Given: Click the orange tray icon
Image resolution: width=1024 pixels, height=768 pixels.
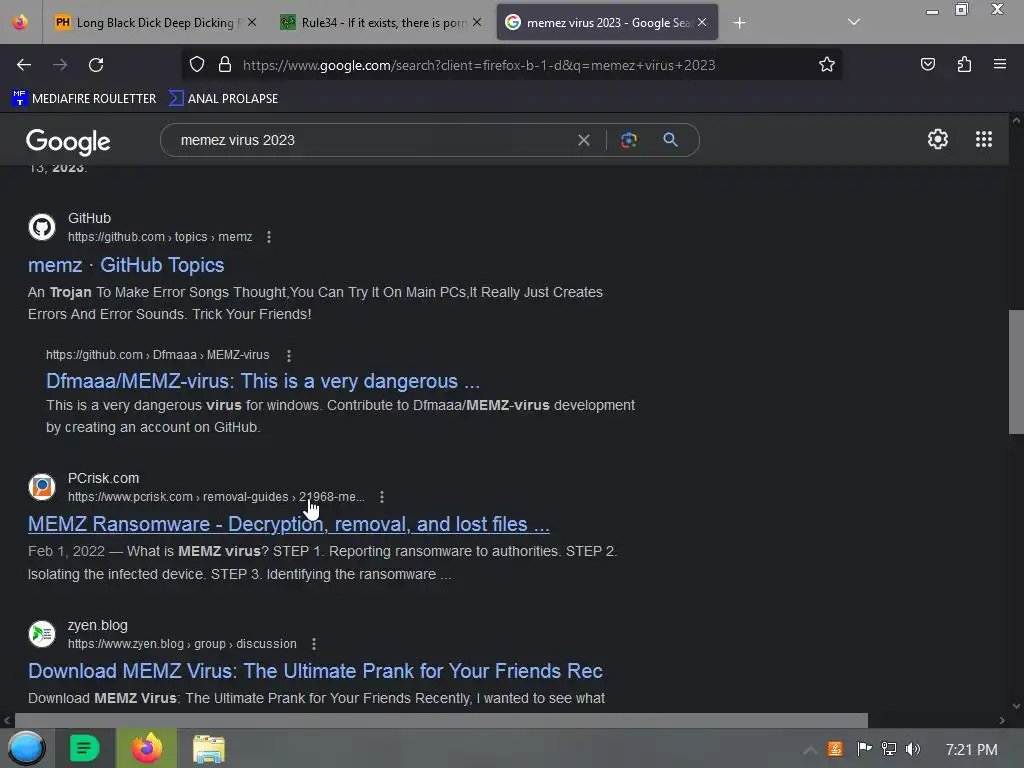Looking at the screenshot, I should [835, 749].
